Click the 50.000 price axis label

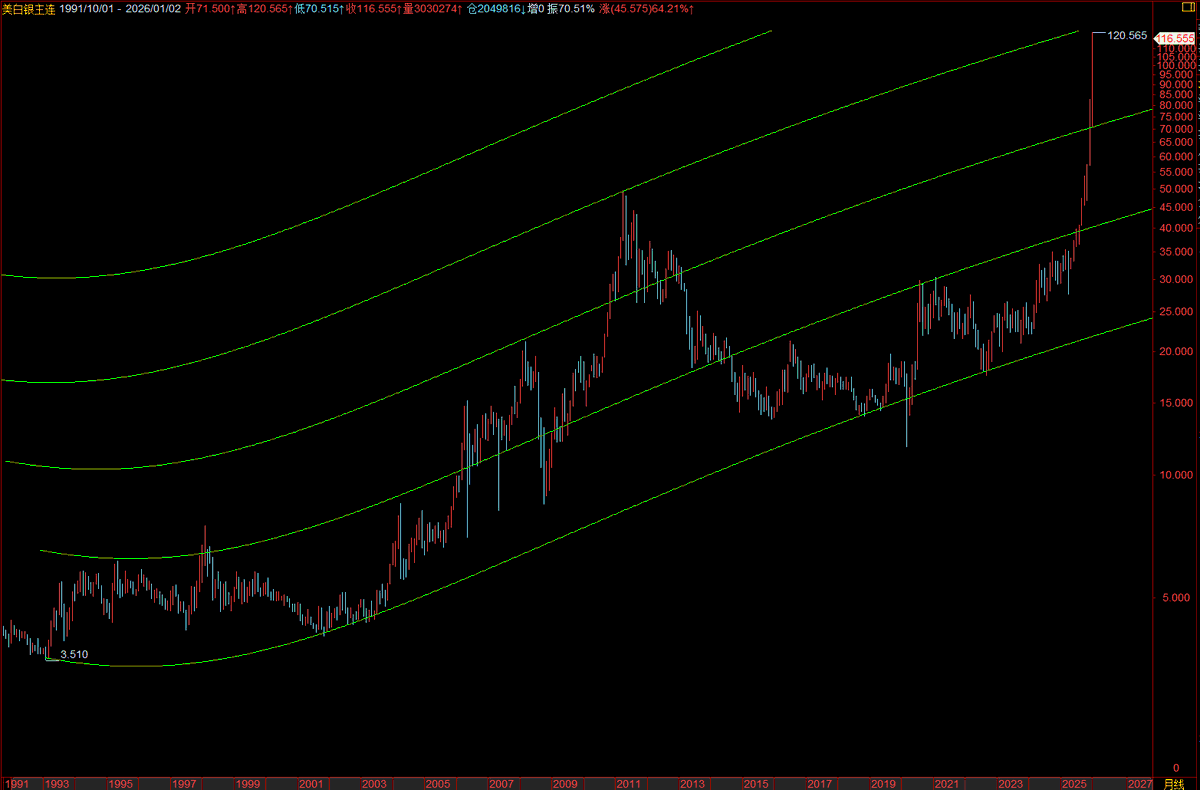click(x=1177, y=188)
